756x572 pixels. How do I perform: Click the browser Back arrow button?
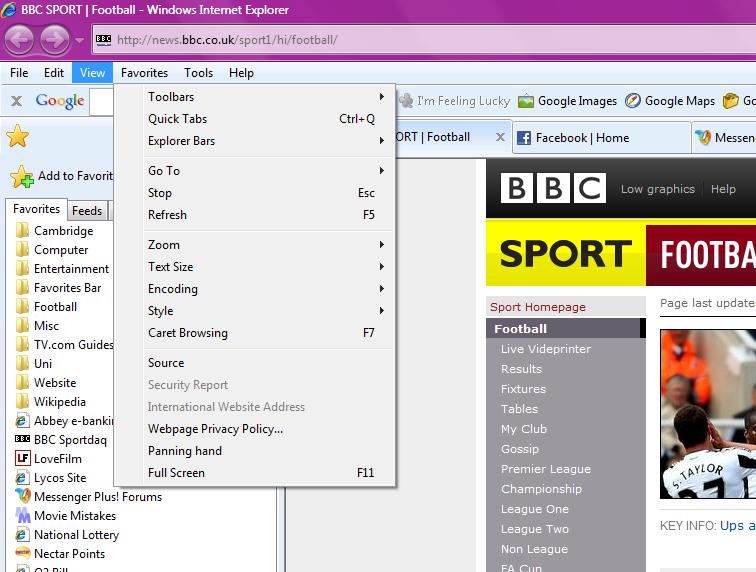click(x=21, y=40)
